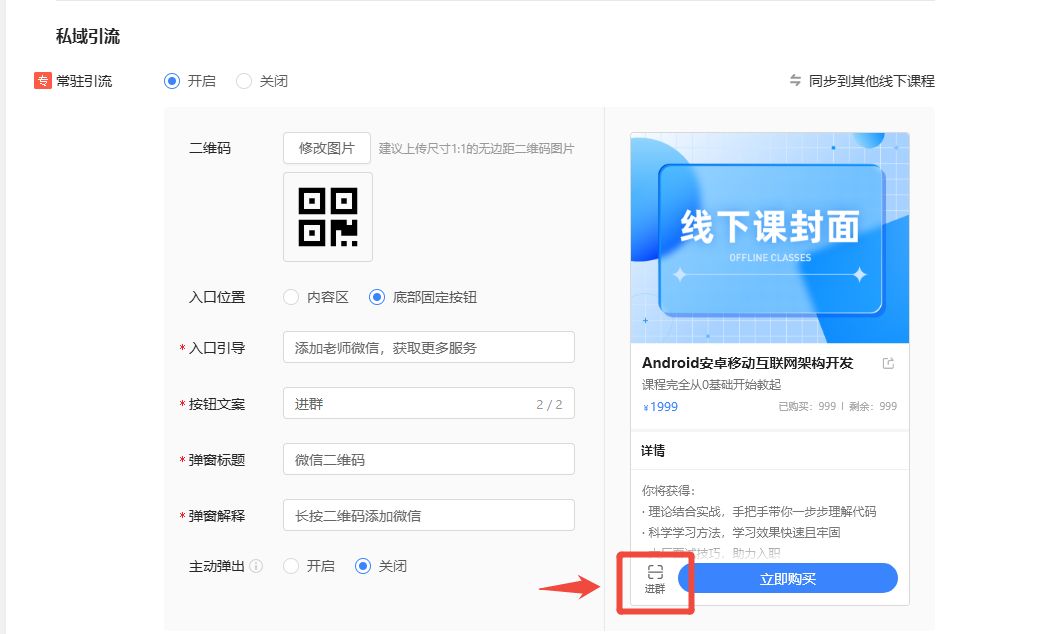Select 关闭 for 常驻引流
This screenshot has height=634, width=1049.
pyautogui.click(x=244, y=81)
